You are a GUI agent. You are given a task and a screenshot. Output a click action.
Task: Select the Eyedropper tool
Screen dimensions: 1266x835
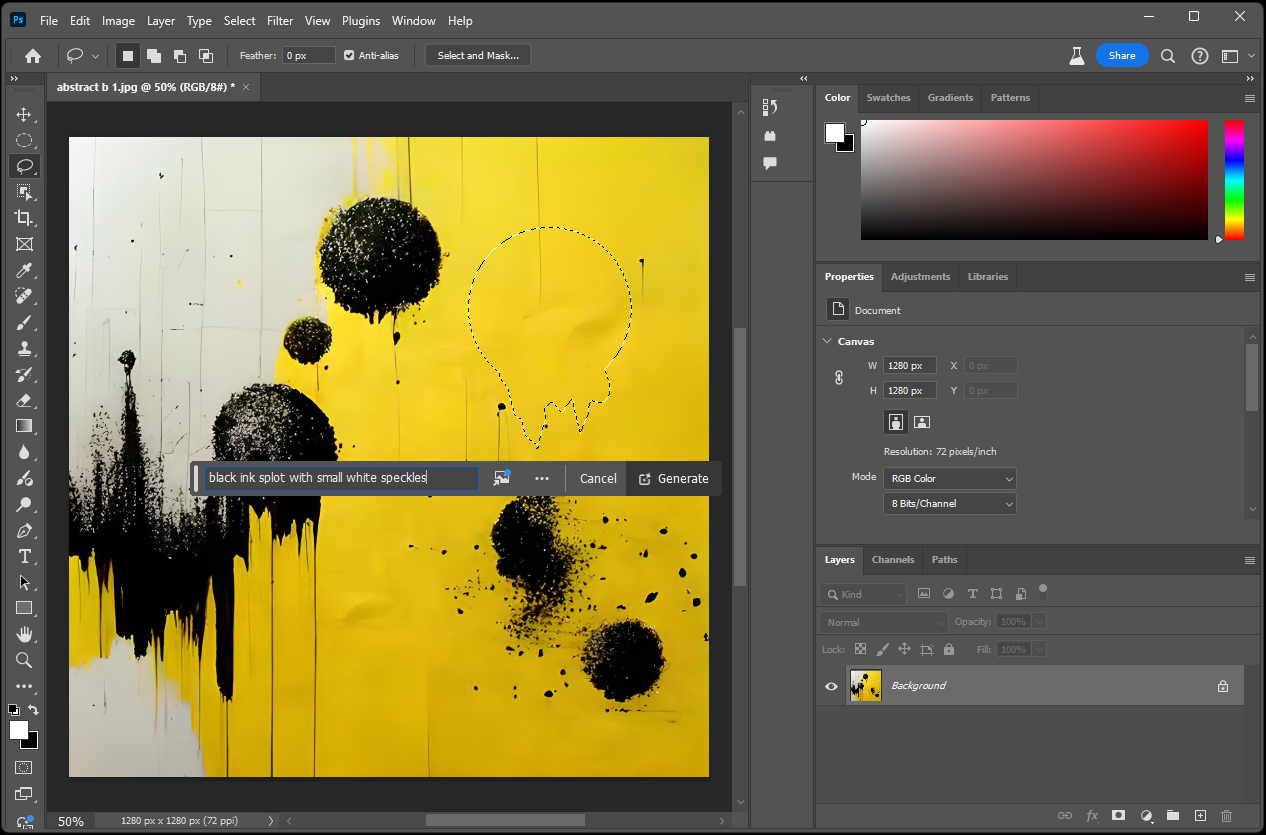[24, 270]
